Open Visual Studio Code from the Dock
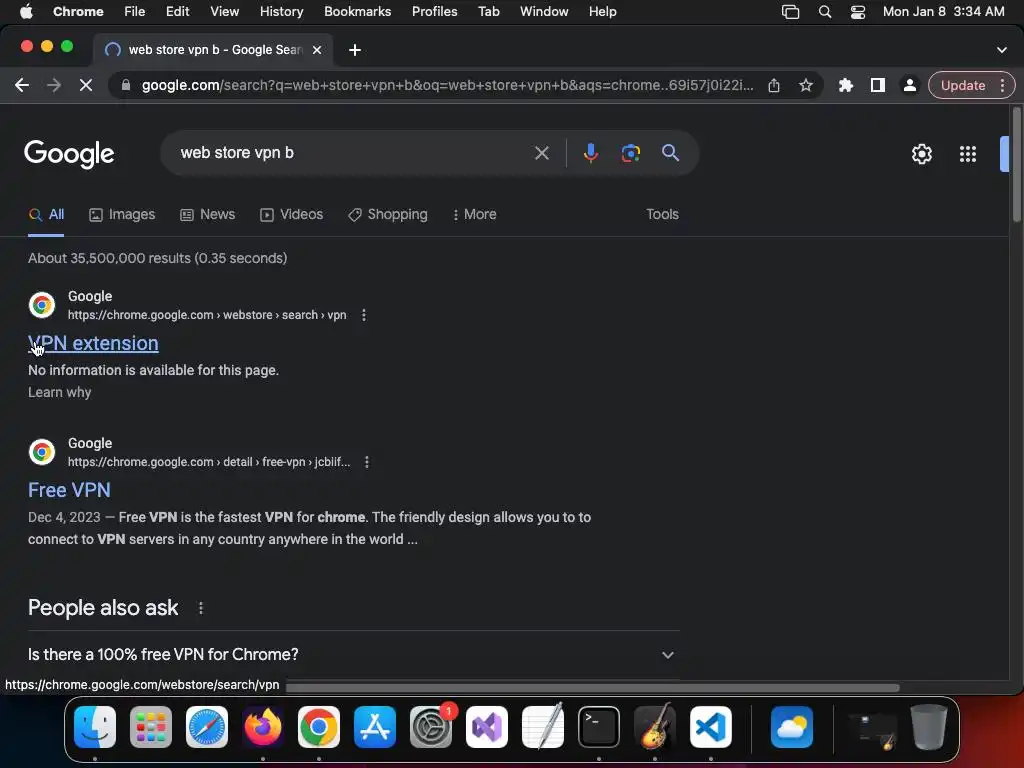Viewport: 1024px width, 768px height. [711, 727]
